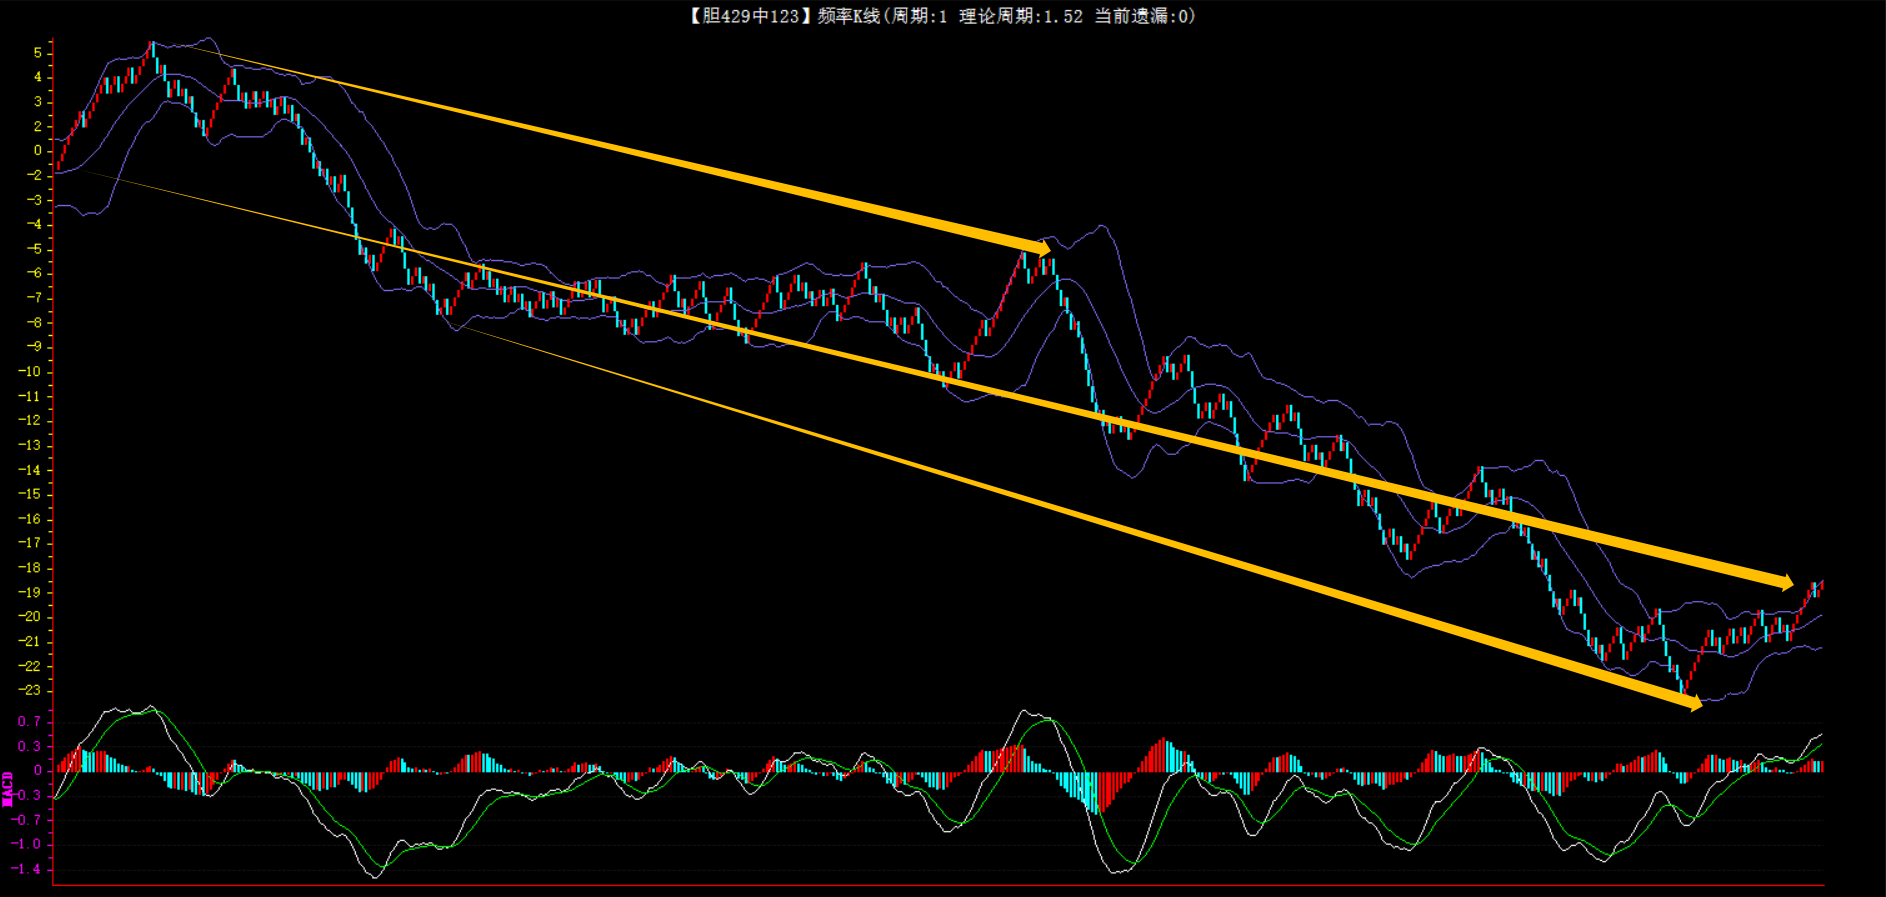Viewport: 1886px width, 897px height.
Task: Select the highest candlestick peak at level 5
Action: coord(151,50)
